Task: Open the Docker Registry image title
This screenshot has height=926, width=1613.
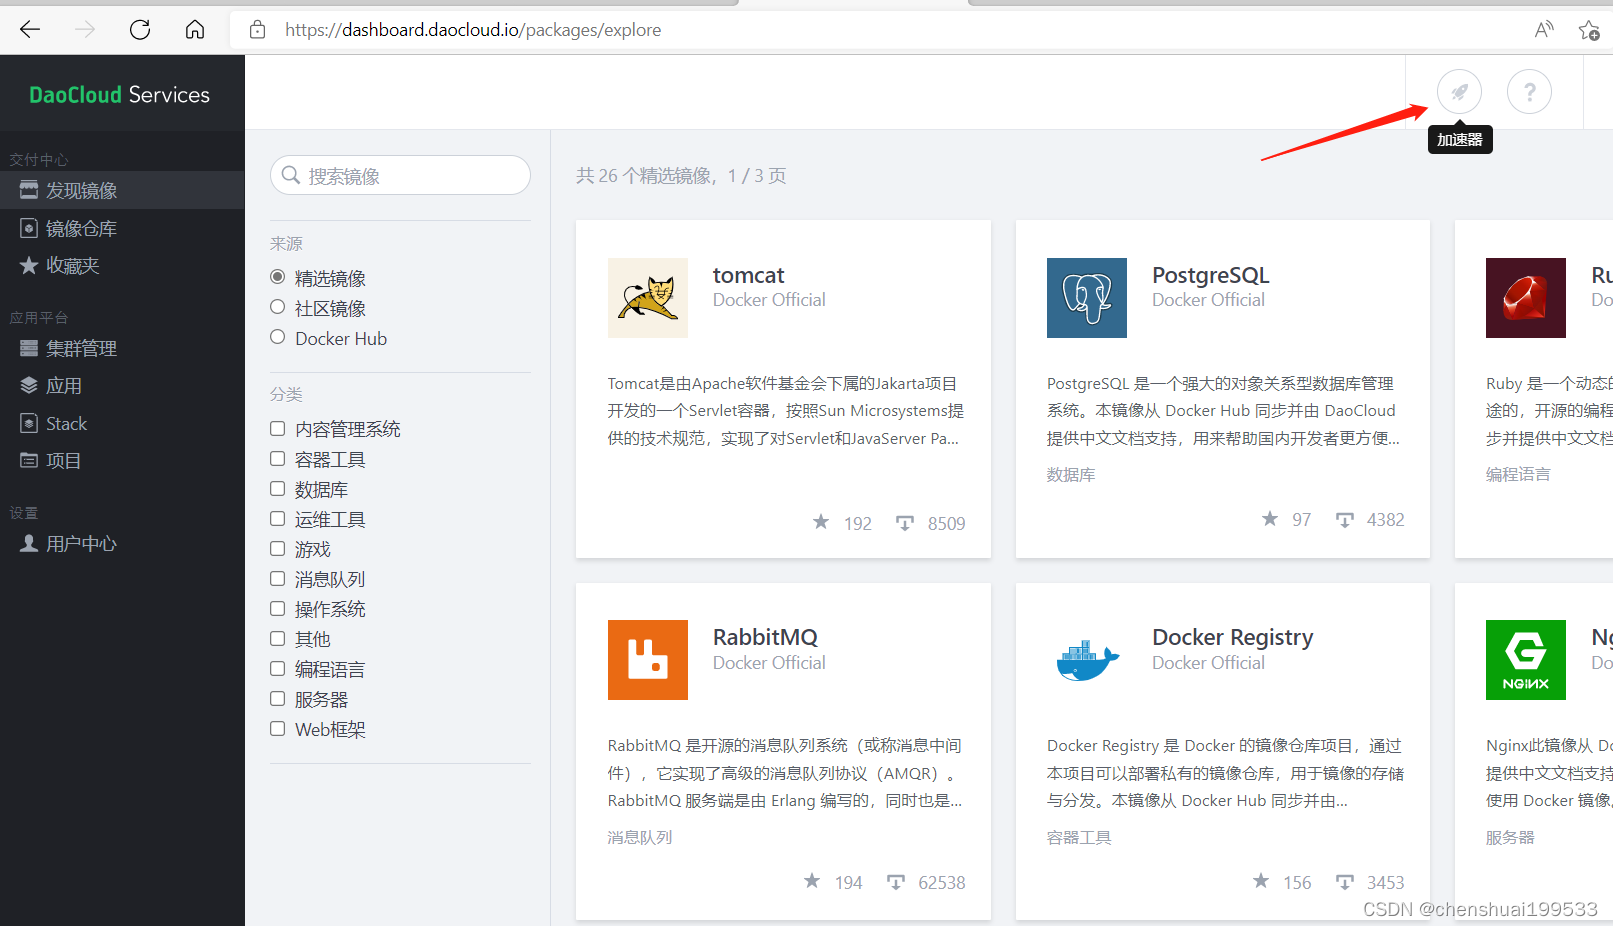Action: tap(1232, 637)
